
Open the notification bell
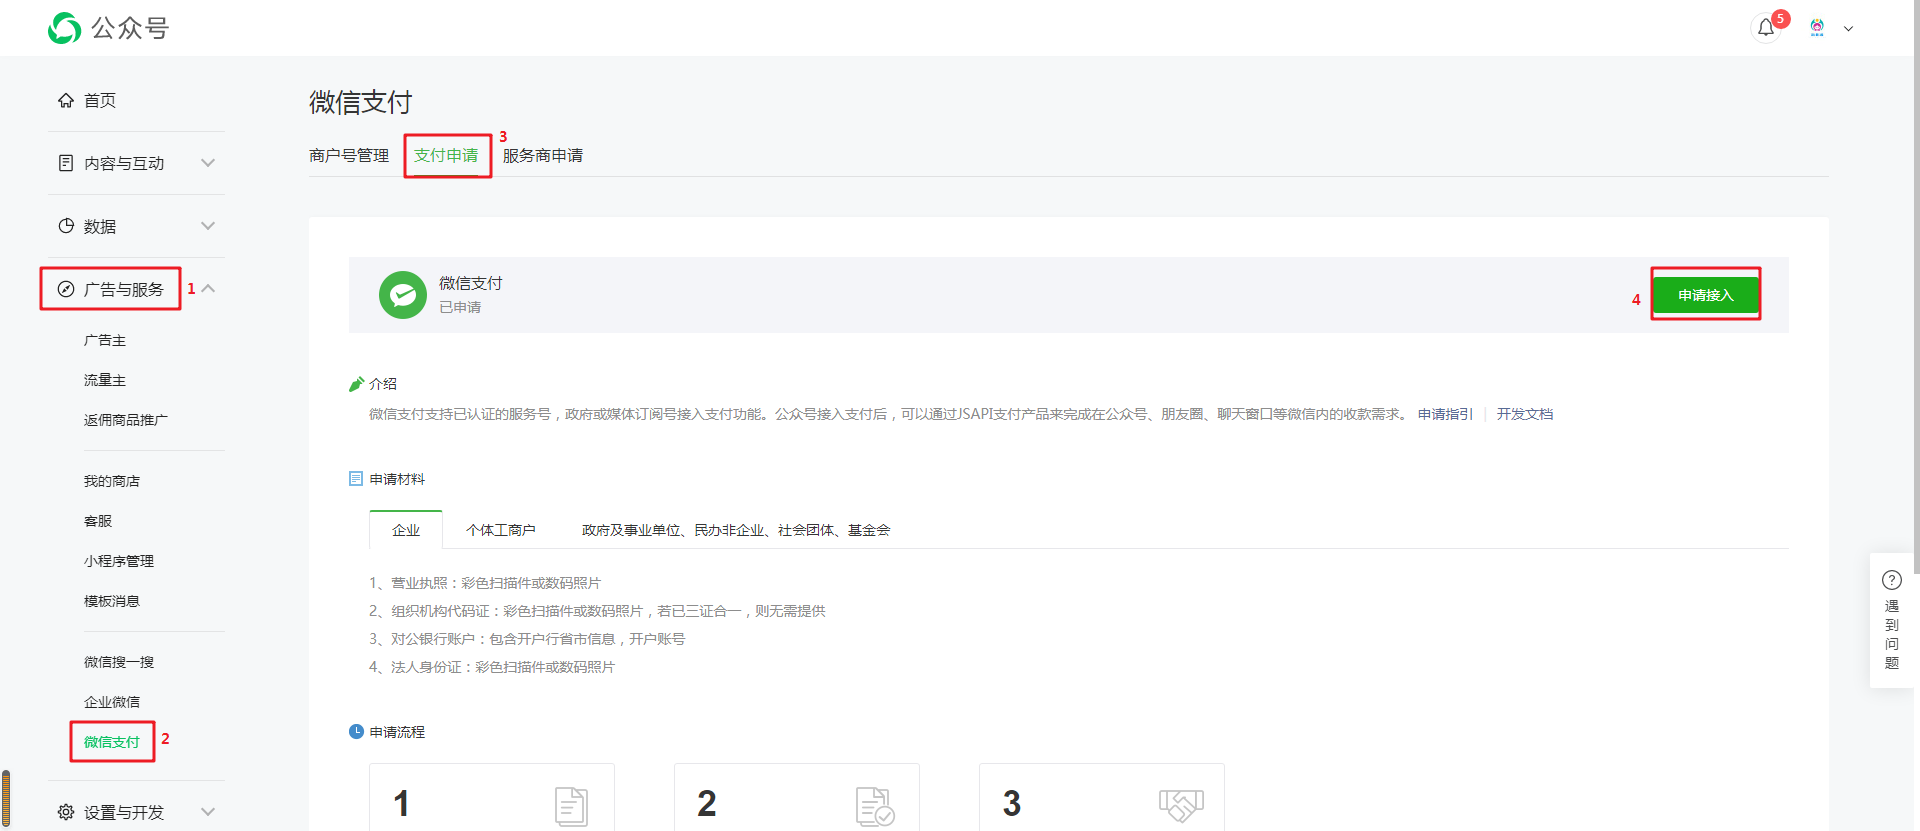coord(1766,28)
